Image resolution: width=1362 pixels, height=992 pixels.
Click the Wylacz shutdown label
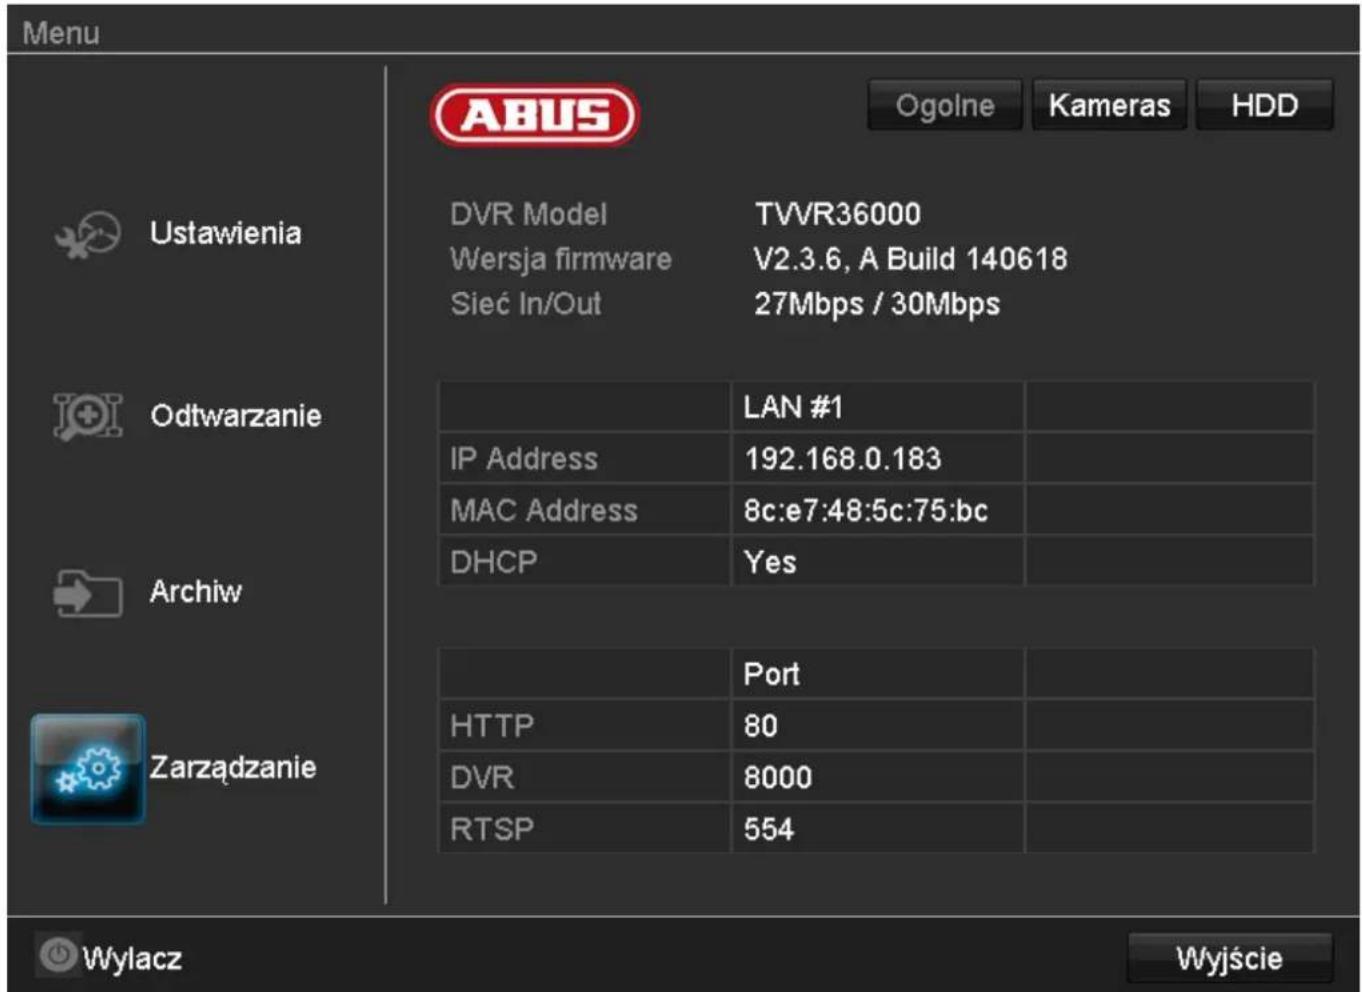132,958
